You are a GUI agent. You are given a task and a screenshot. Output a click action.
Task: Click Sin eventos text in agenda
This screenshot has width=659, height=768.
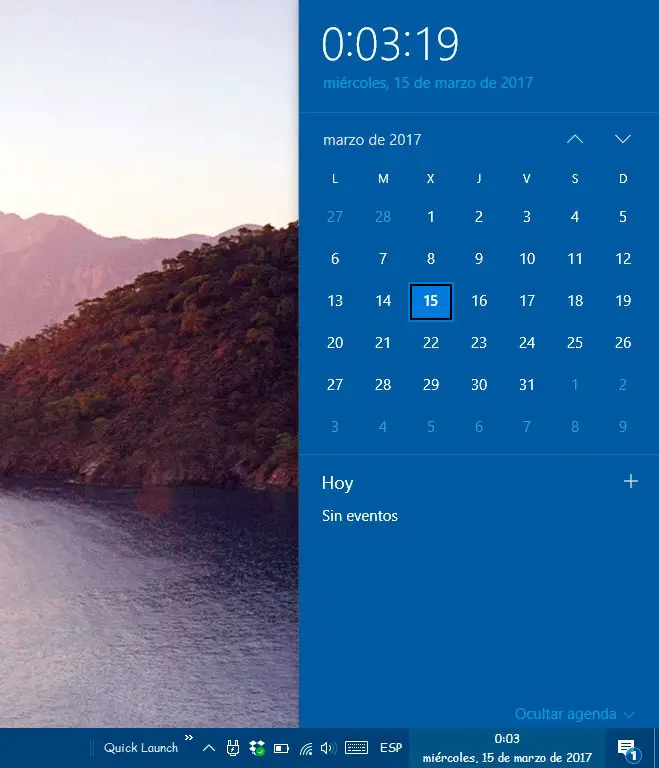pos(360,516)
